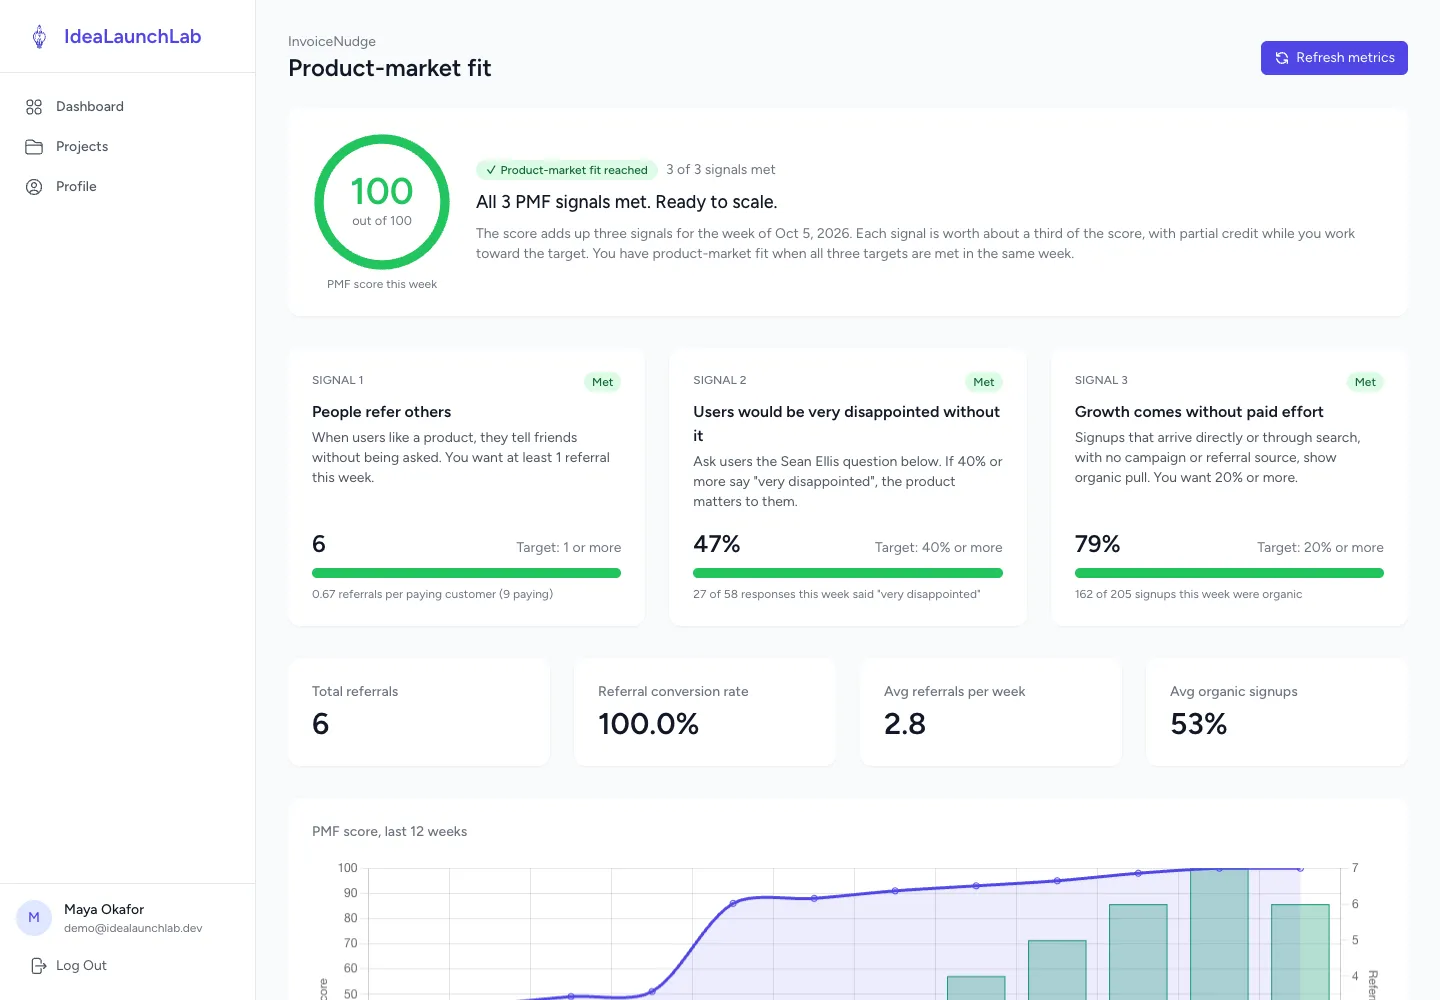
Task: Click the All 3 PMF signals met headline
Action: (x=627, y=202)
